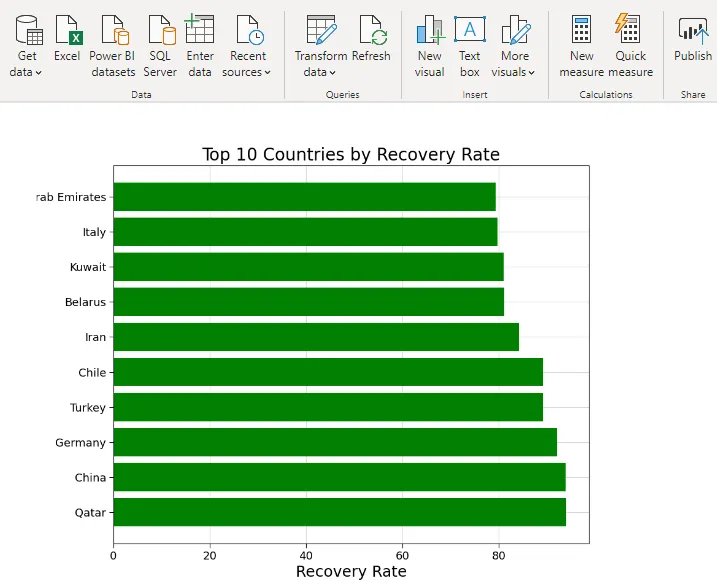
Task: Publish the report
Action: click(x=692, y=31)
